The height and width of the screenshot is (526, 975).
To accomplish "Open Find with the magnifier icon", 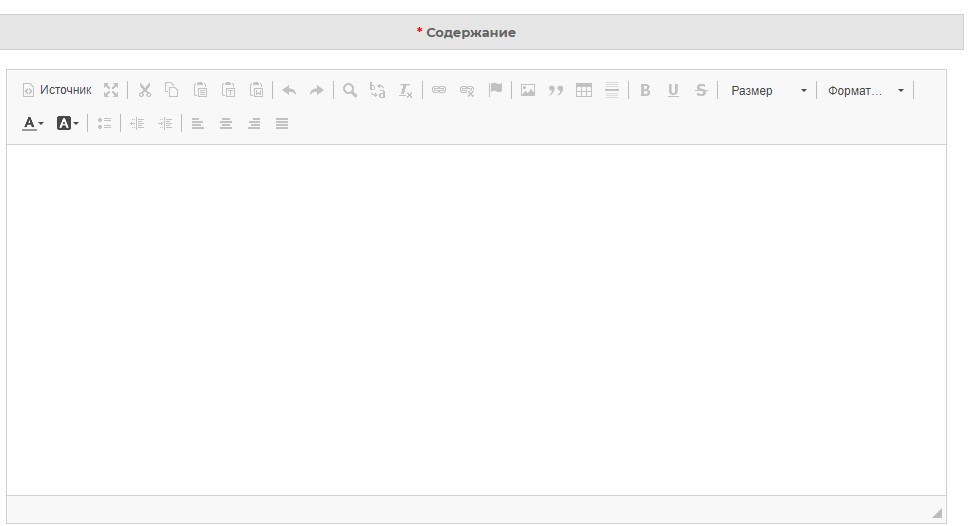I will pos(350,90).
